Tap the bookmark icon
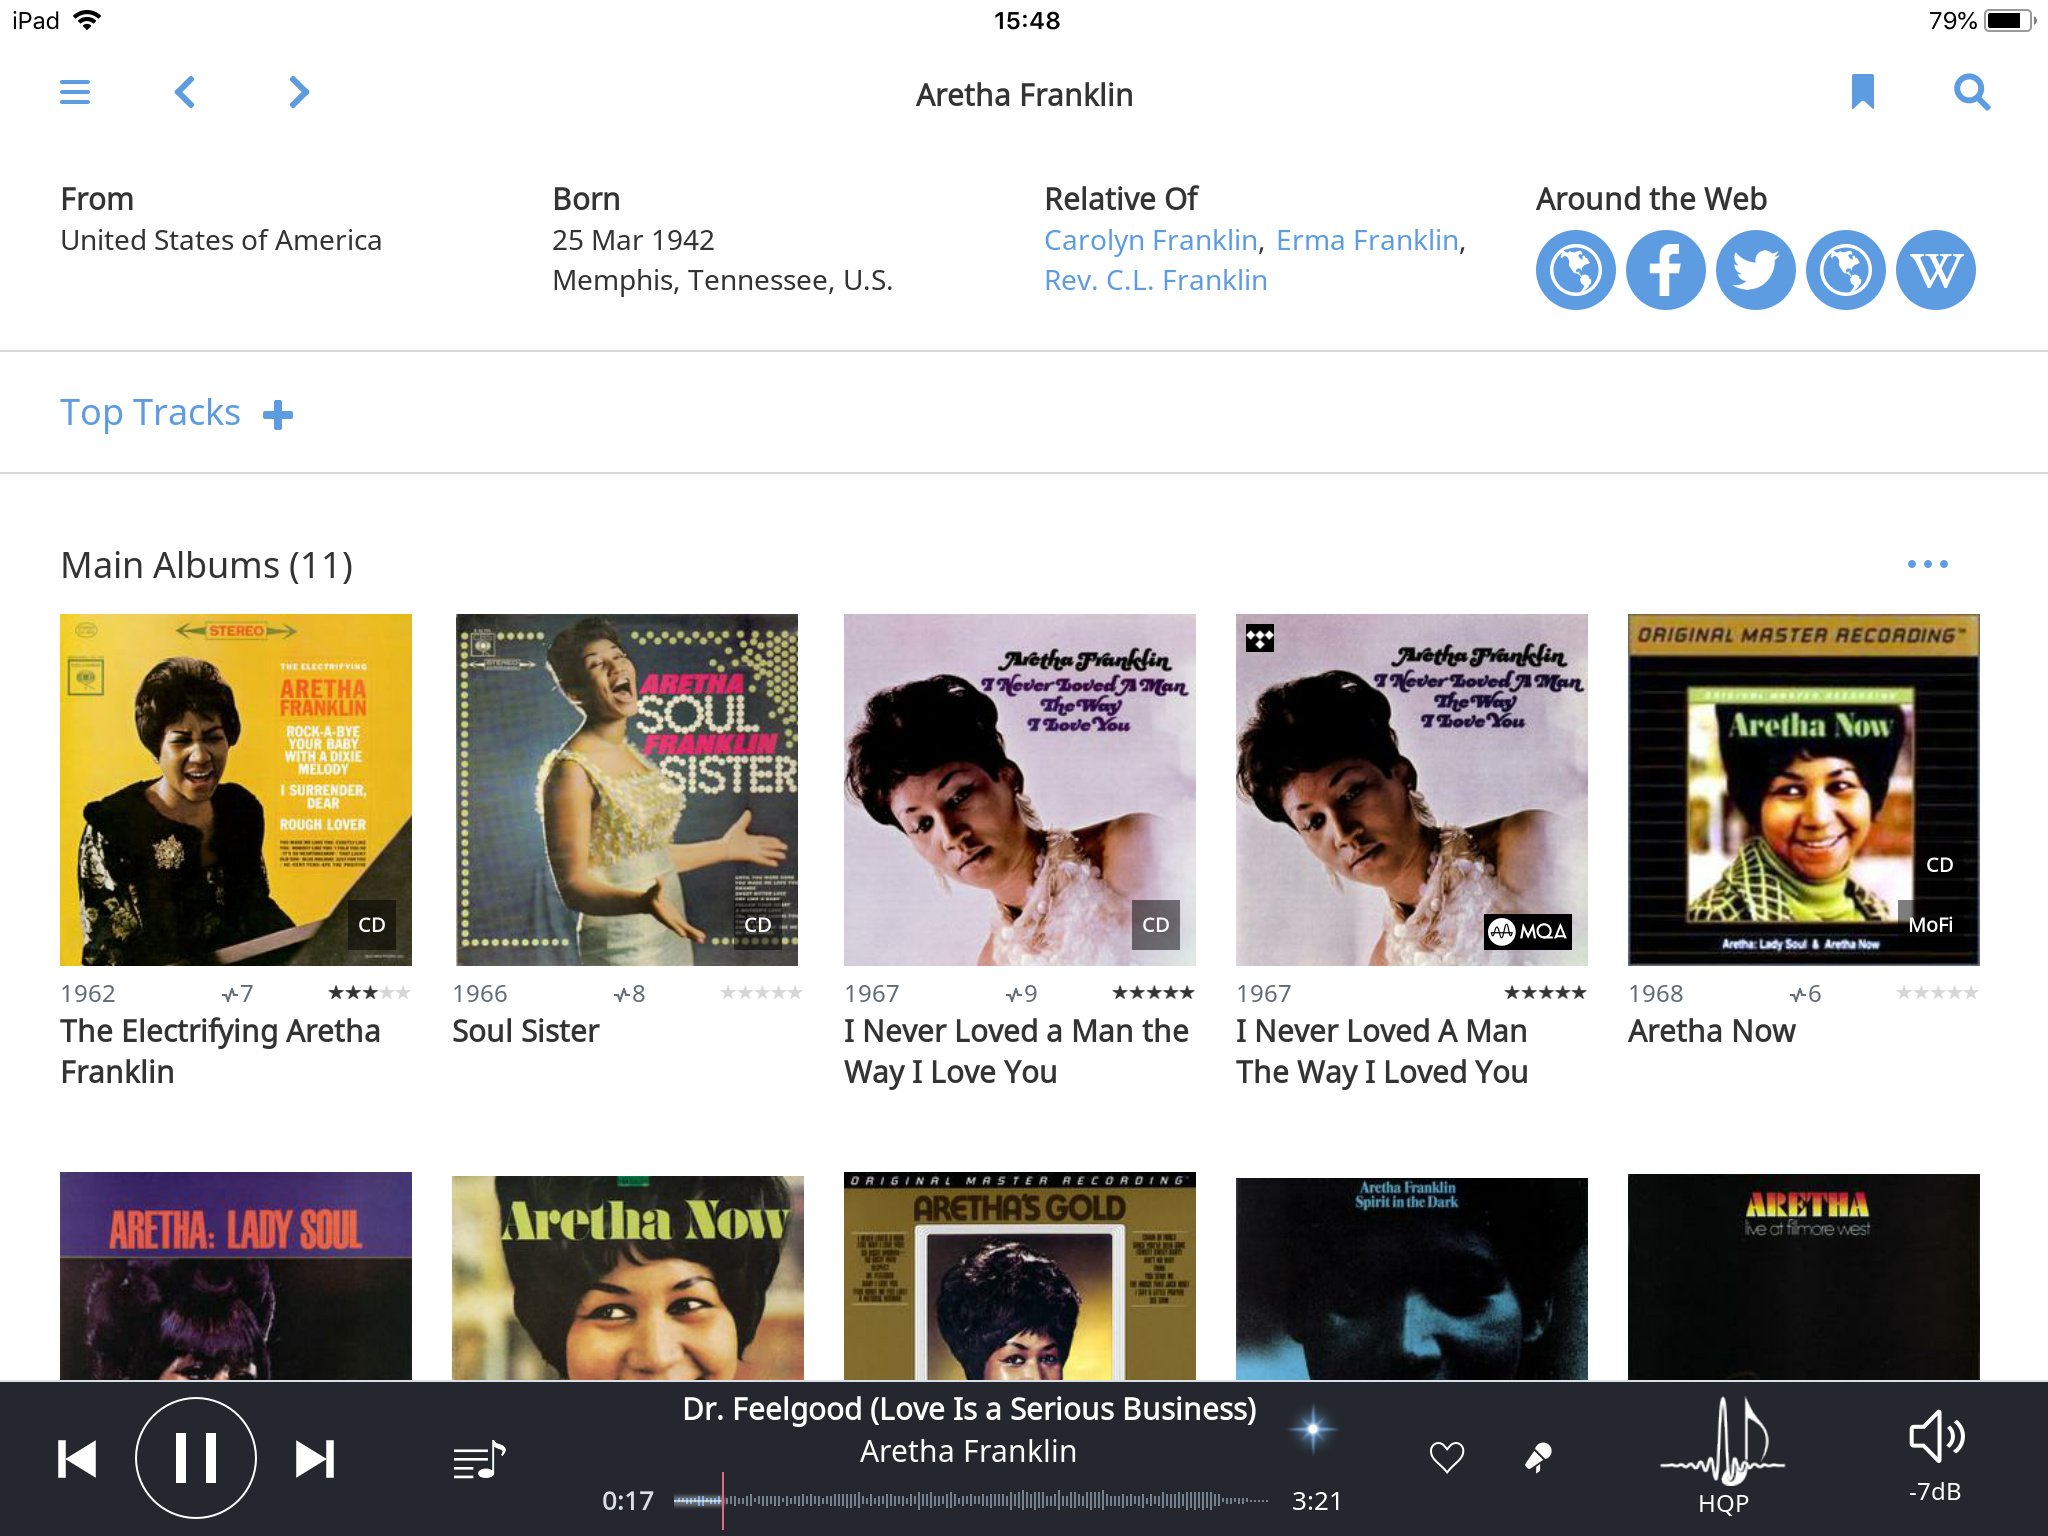 tap(1862, 92)
